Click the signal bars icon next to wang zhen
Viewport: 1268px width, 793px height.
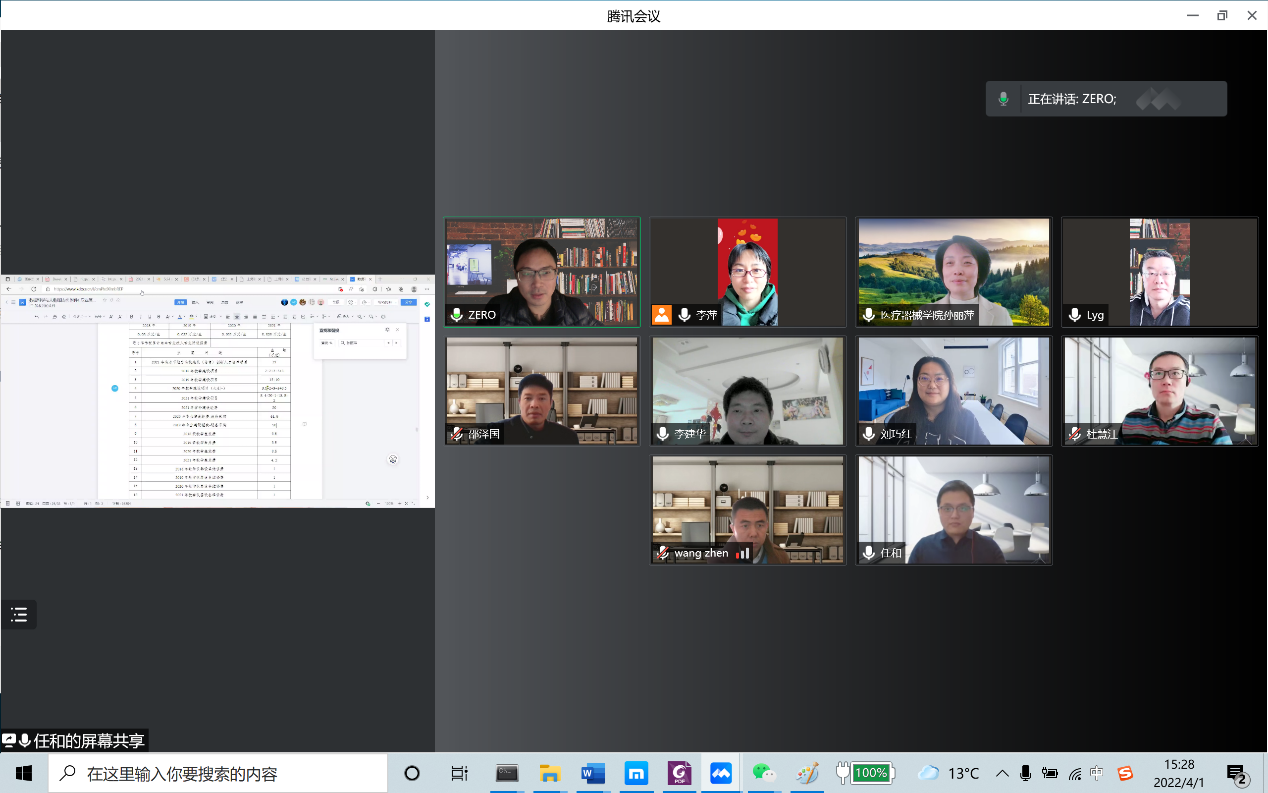743,553
